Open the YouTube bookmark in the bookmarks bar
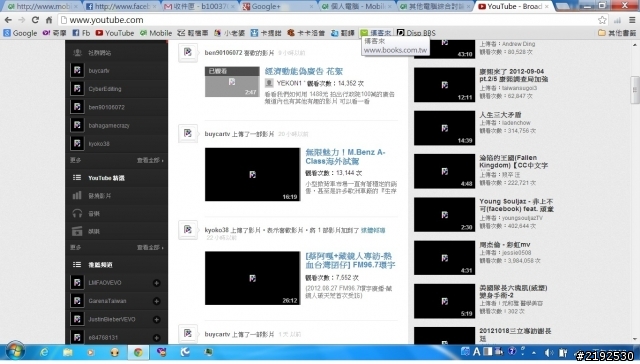The width and height of the screenshot is (640, 364). coord(115,33)
